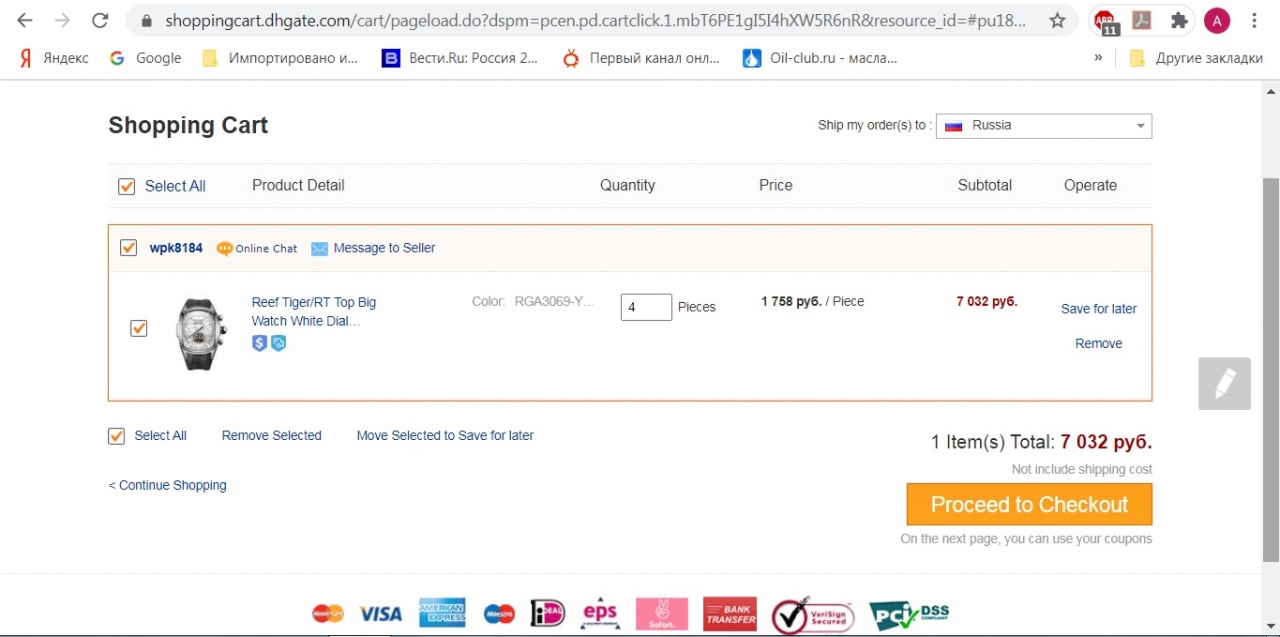Screen dimensions: 1280x637
Task: Open the Chrome three-dot menu
Action: (x=1254, y=20)
